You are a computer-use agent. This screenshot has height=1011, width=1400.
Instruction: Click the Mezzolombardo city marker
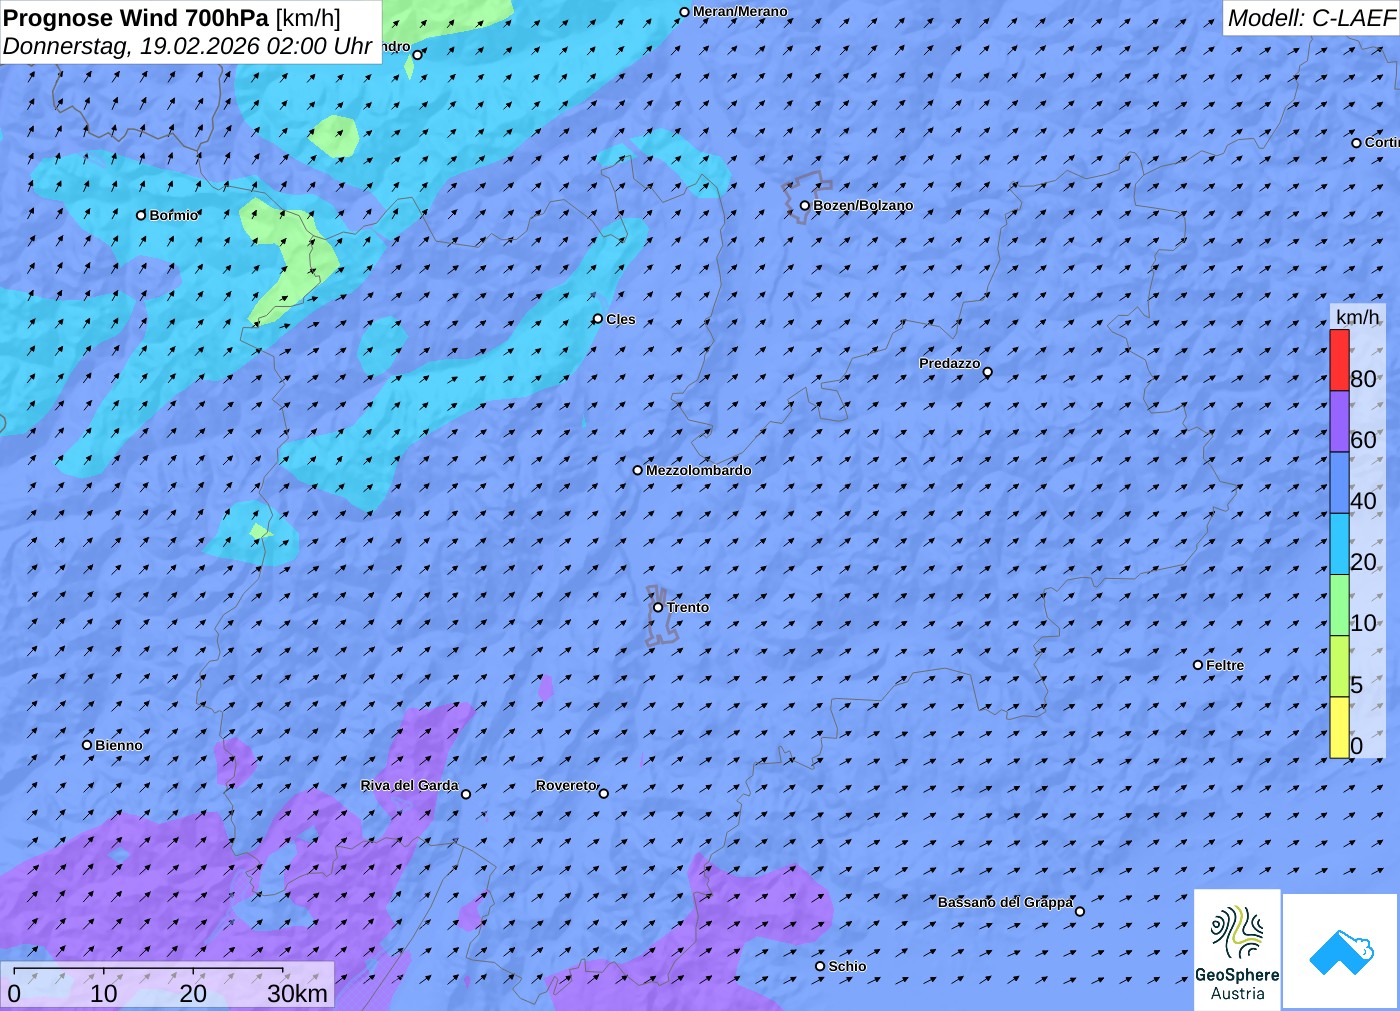[x=638, y=470]
